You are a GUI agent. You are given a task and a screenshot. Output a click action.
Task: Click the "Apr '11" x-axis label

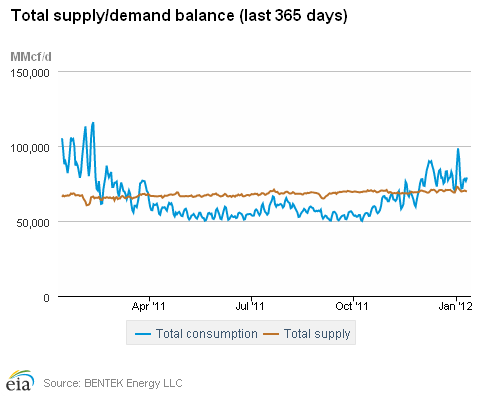click(149, 306)
